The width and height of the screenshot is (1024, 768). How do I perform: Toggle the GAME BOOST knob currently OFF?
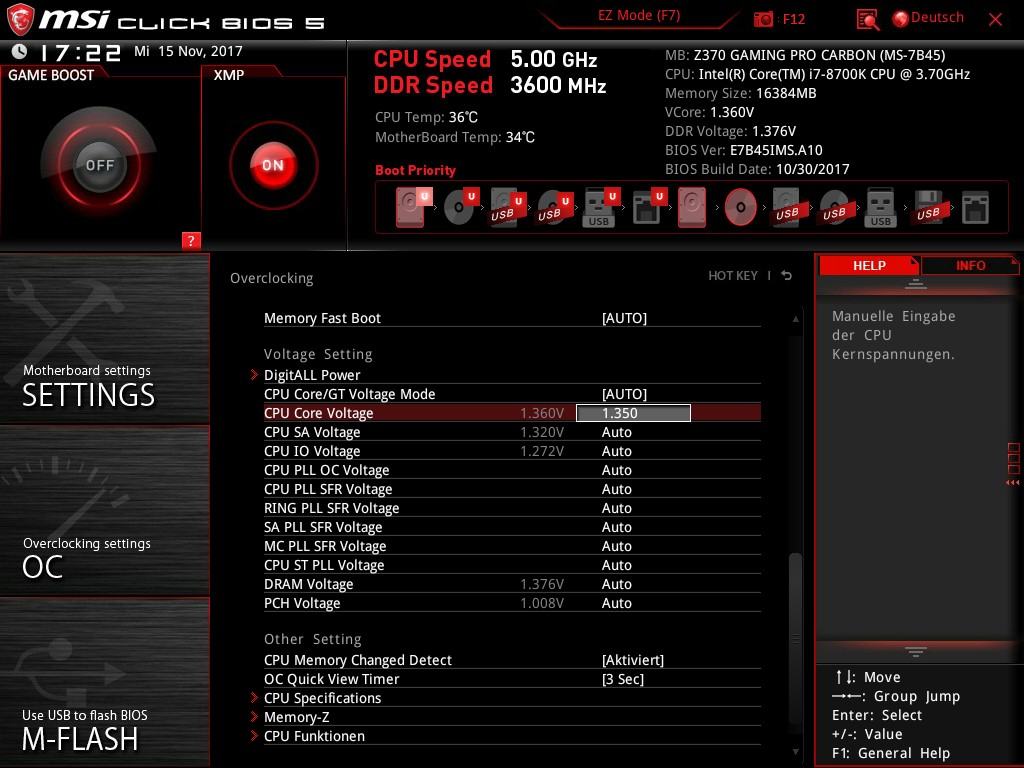[x=99, y=165]
